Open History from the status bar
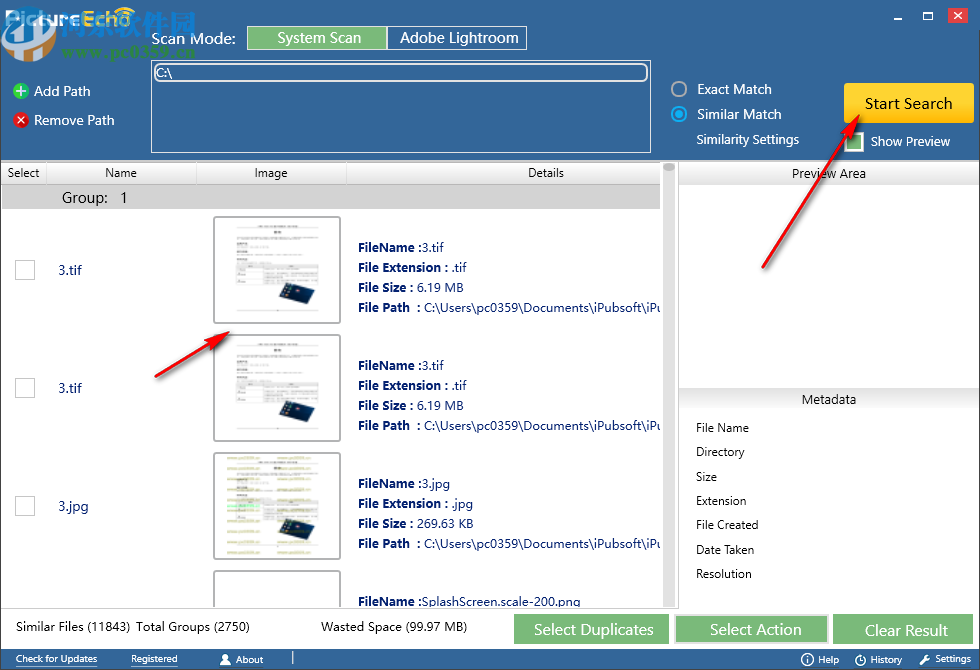Viewport: 980px width, 670px height. (x=878, y=659)
